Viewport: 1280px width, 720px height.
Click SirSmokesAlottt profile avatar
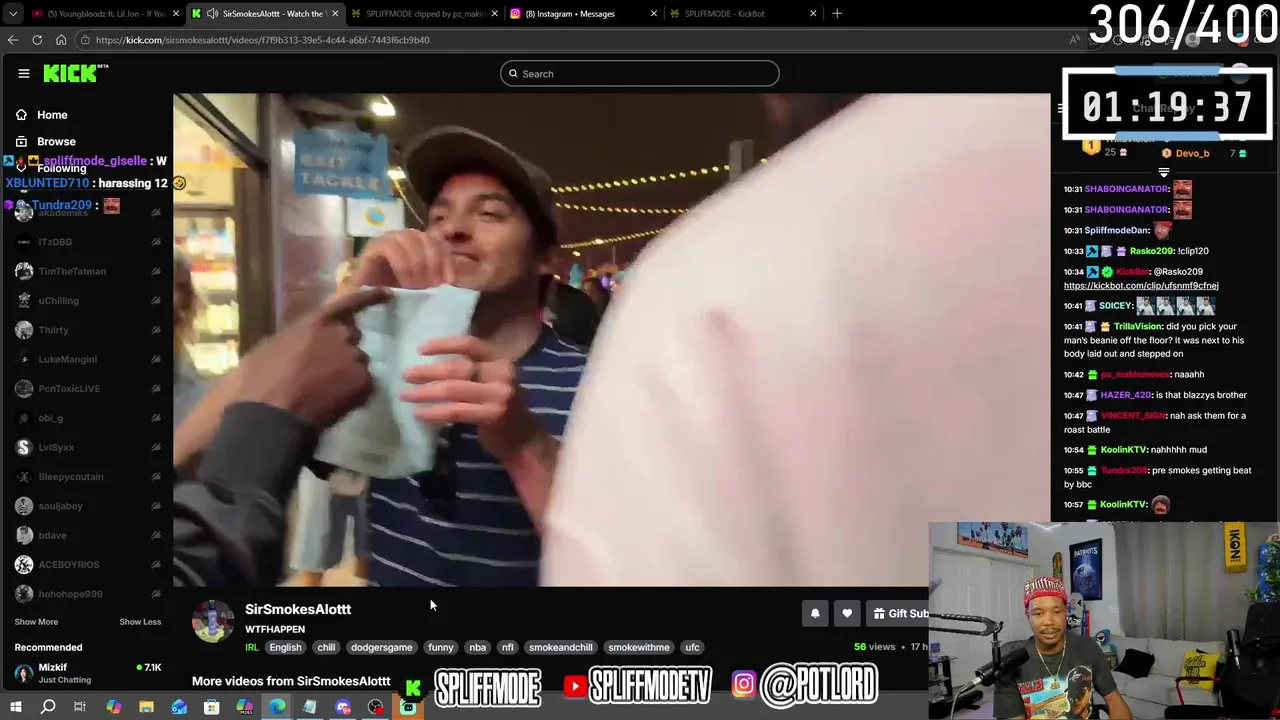click(213, 621)
